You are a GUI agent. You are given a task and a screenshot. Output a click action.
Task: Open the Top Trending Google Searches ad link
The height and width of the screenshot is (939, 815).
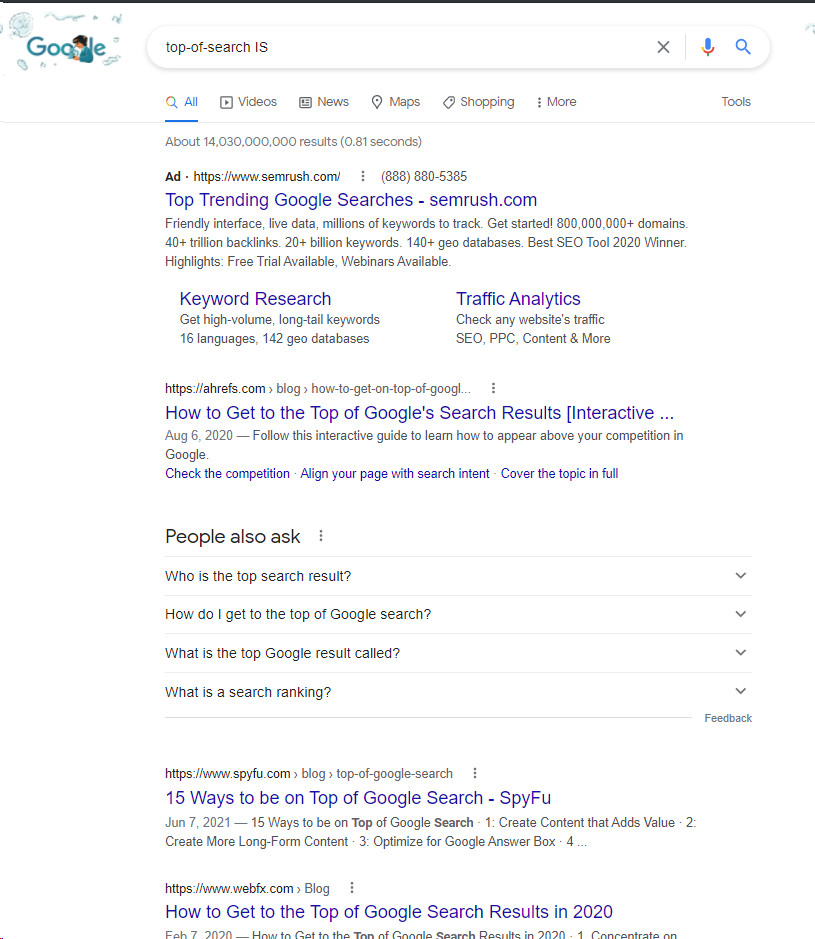coord(351,199)
